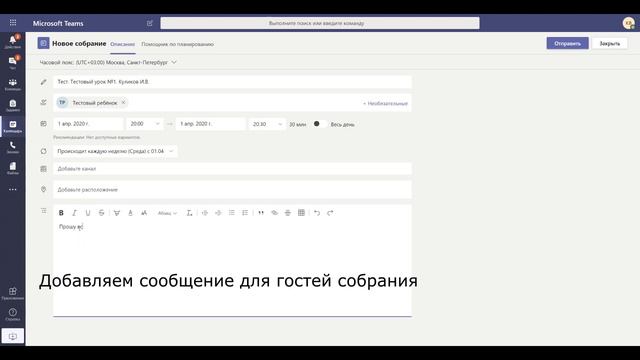
Task: Open the end time 20:30 dropdown
Action: [267, 124]
